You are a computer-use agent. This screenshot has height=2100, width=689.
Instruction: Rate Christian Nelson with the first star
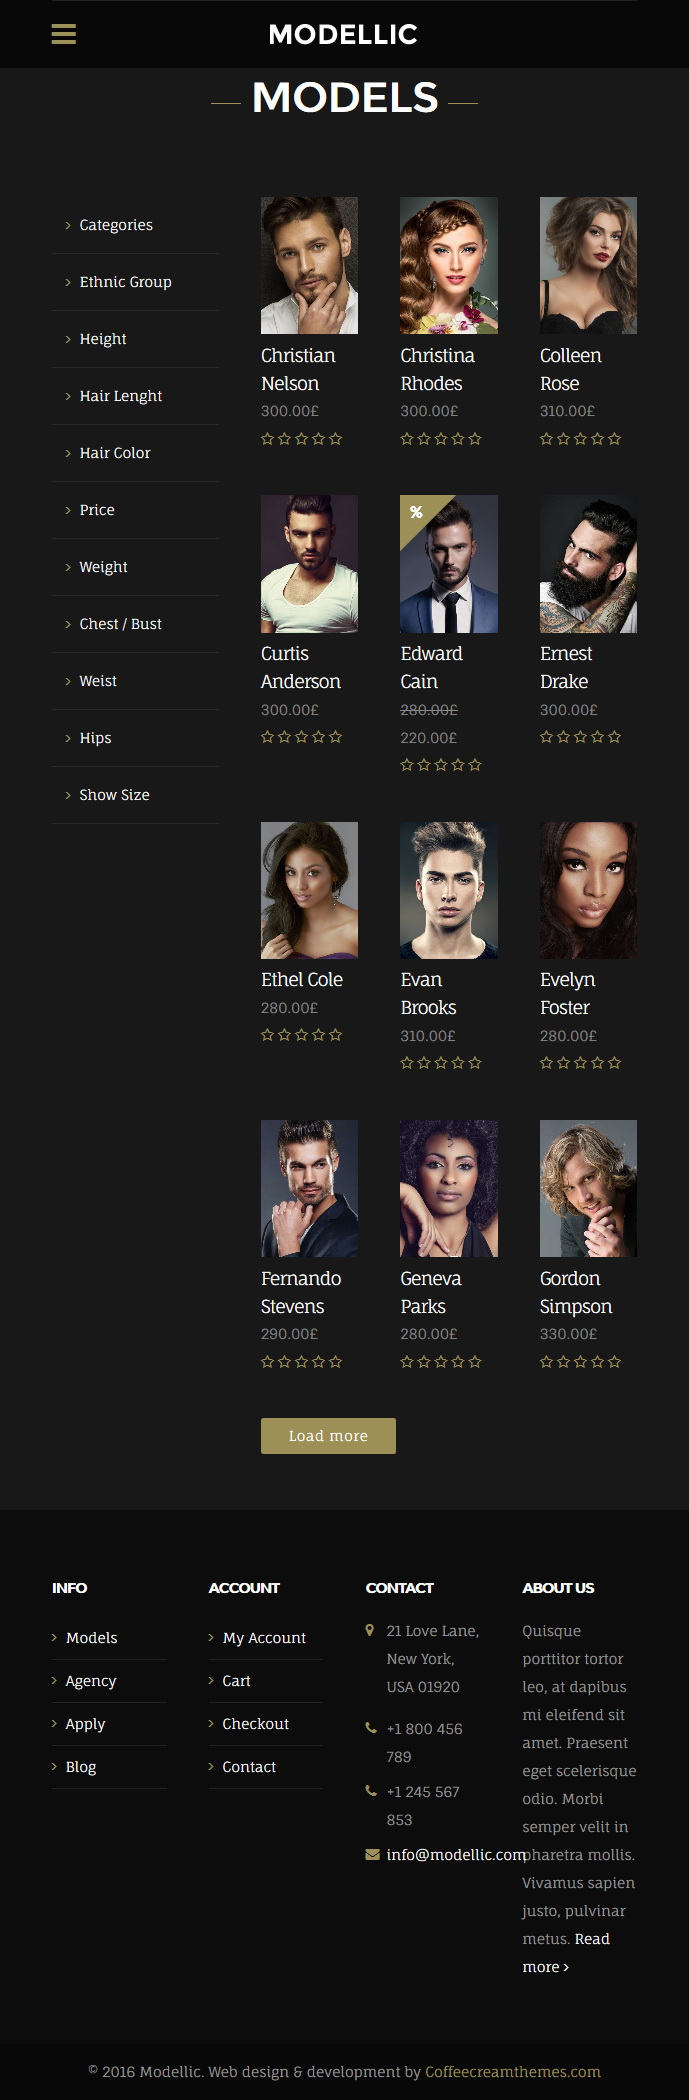pos(267,438)
